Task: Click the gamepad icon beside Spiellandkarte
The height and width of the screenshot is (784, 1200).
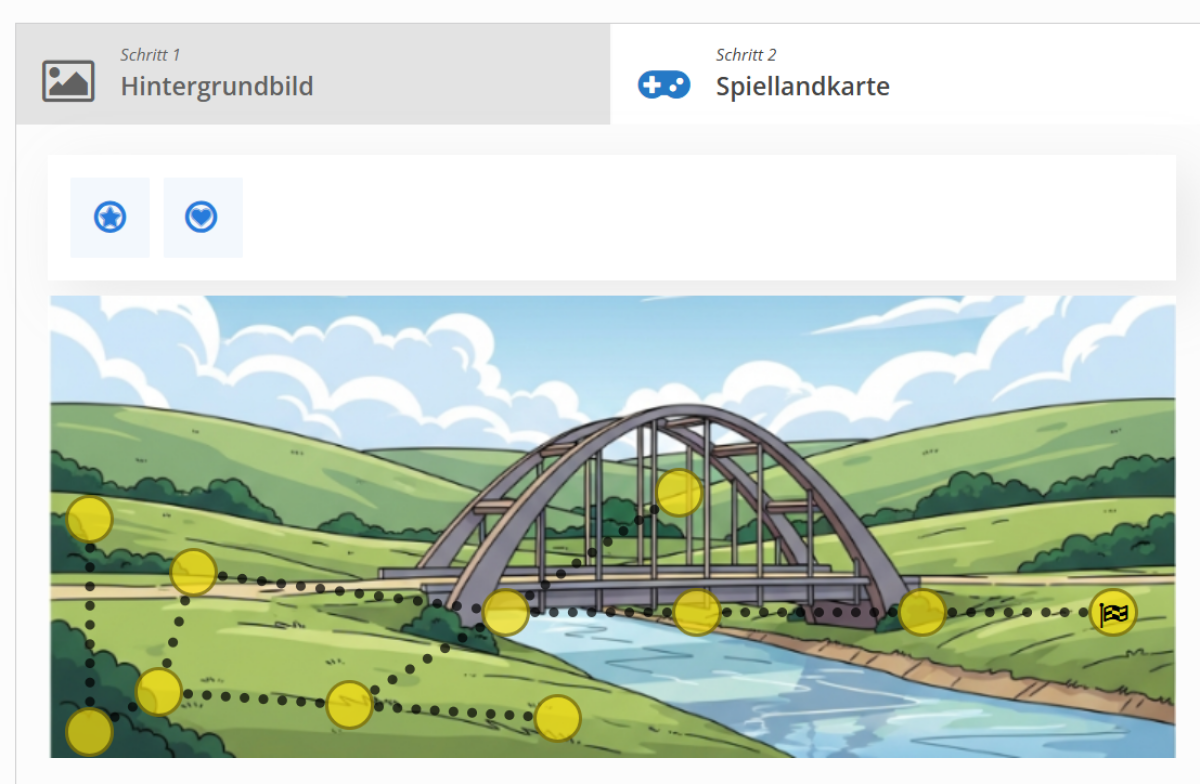Action: click(x=664, y=85)
